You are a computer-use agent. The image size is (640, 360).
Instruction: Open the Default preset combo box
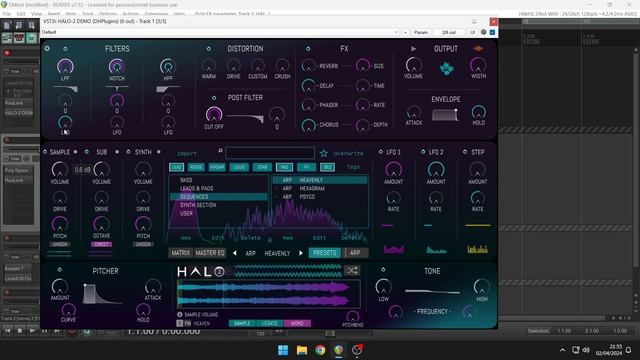click(x=220, y=32)
